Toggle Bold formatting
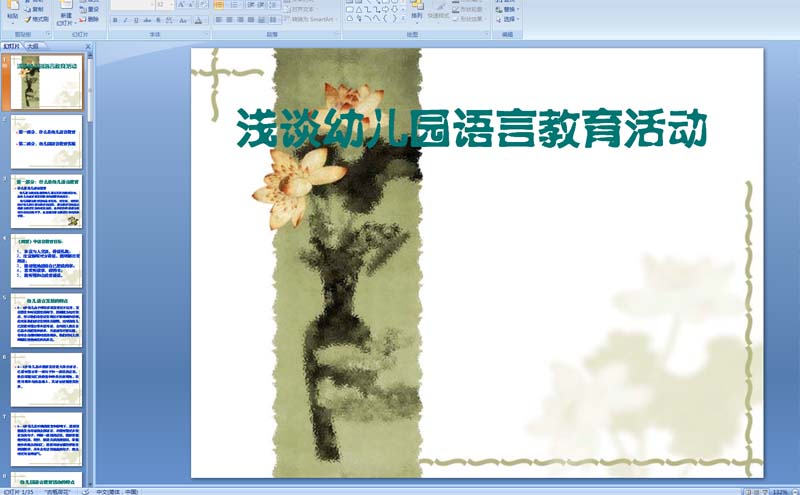The image size is (800, 495). point(115,20)
